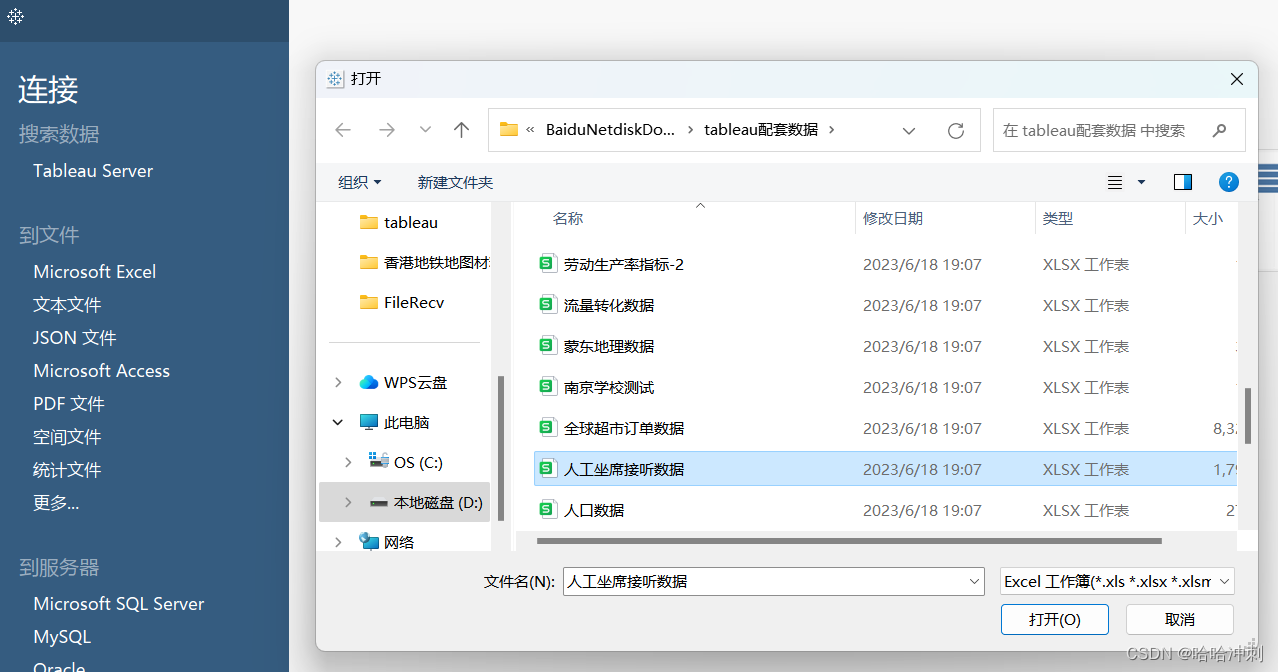Viewport: 1278px width, 672px height.
Task: Click the file list vertical scrollbar
Action: 1247,418
